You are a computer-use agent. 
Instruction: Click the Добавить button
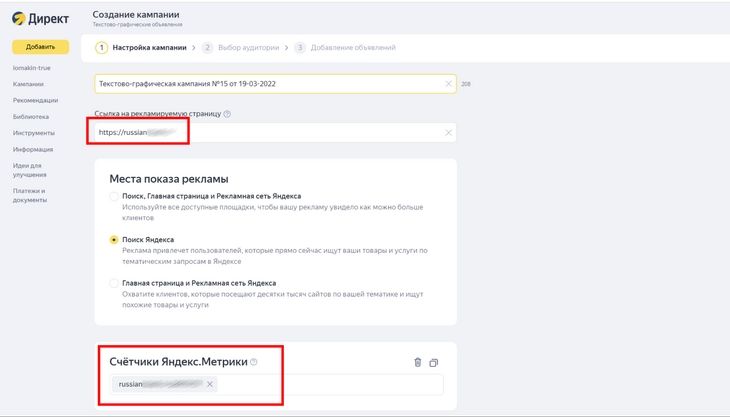[41, 47]
